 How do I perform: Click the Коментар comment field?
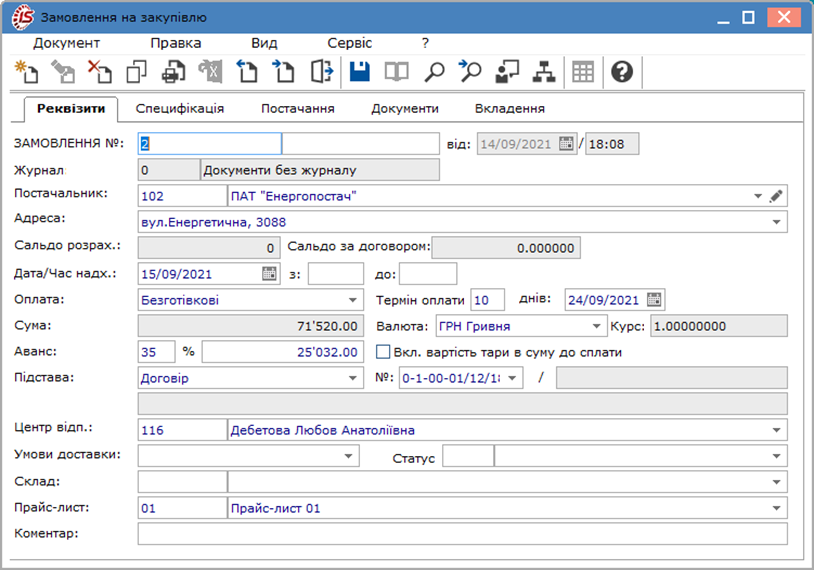[463, 534]
